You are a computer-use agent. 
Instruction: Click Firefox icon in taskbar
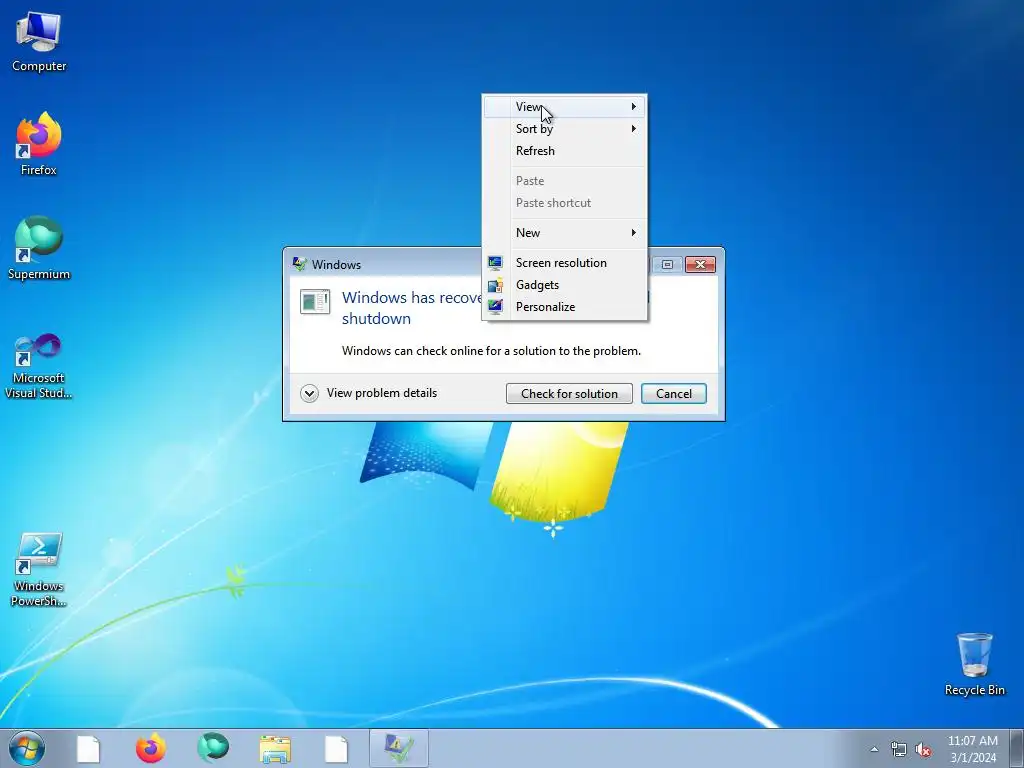(x=150, y=748)
